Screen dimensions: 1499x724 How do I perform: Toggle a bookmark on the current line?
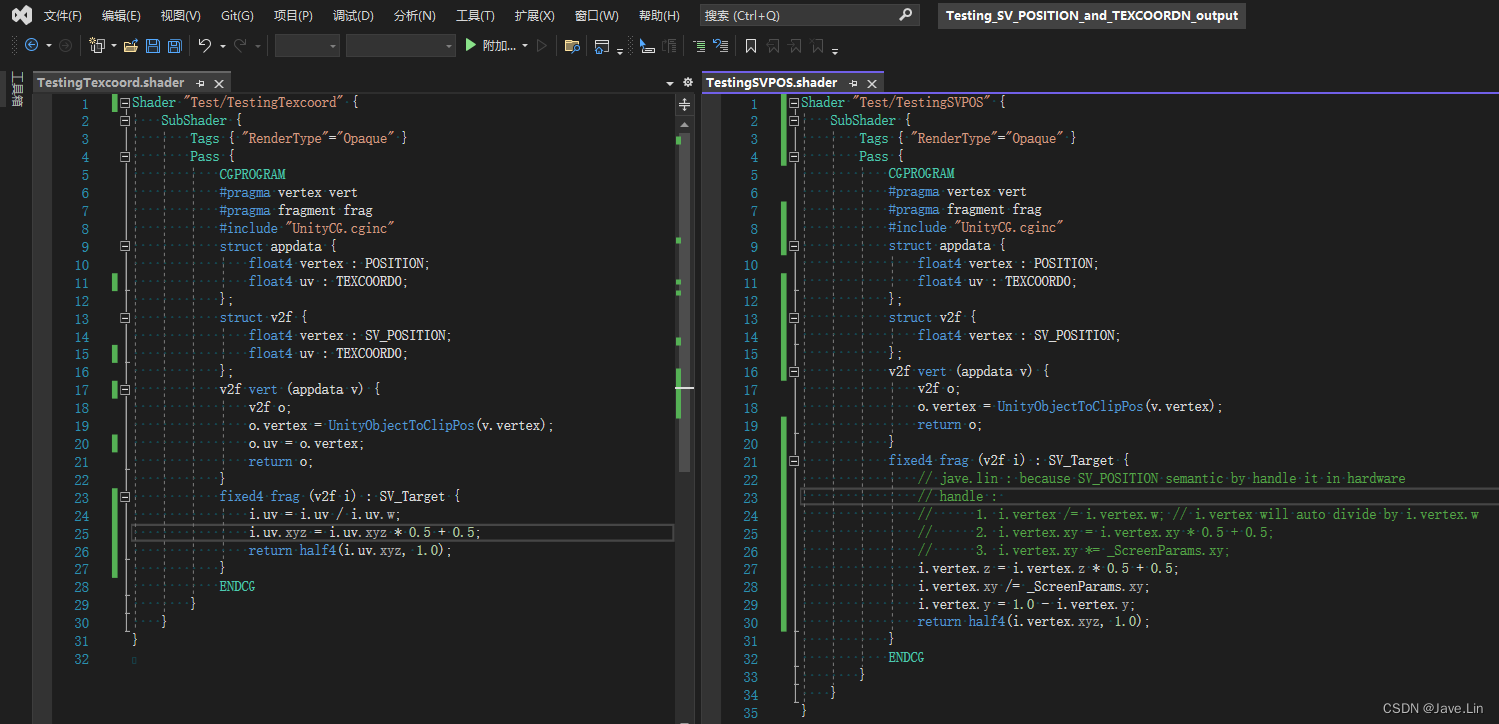pyautogui.click(x=751, y=45)
